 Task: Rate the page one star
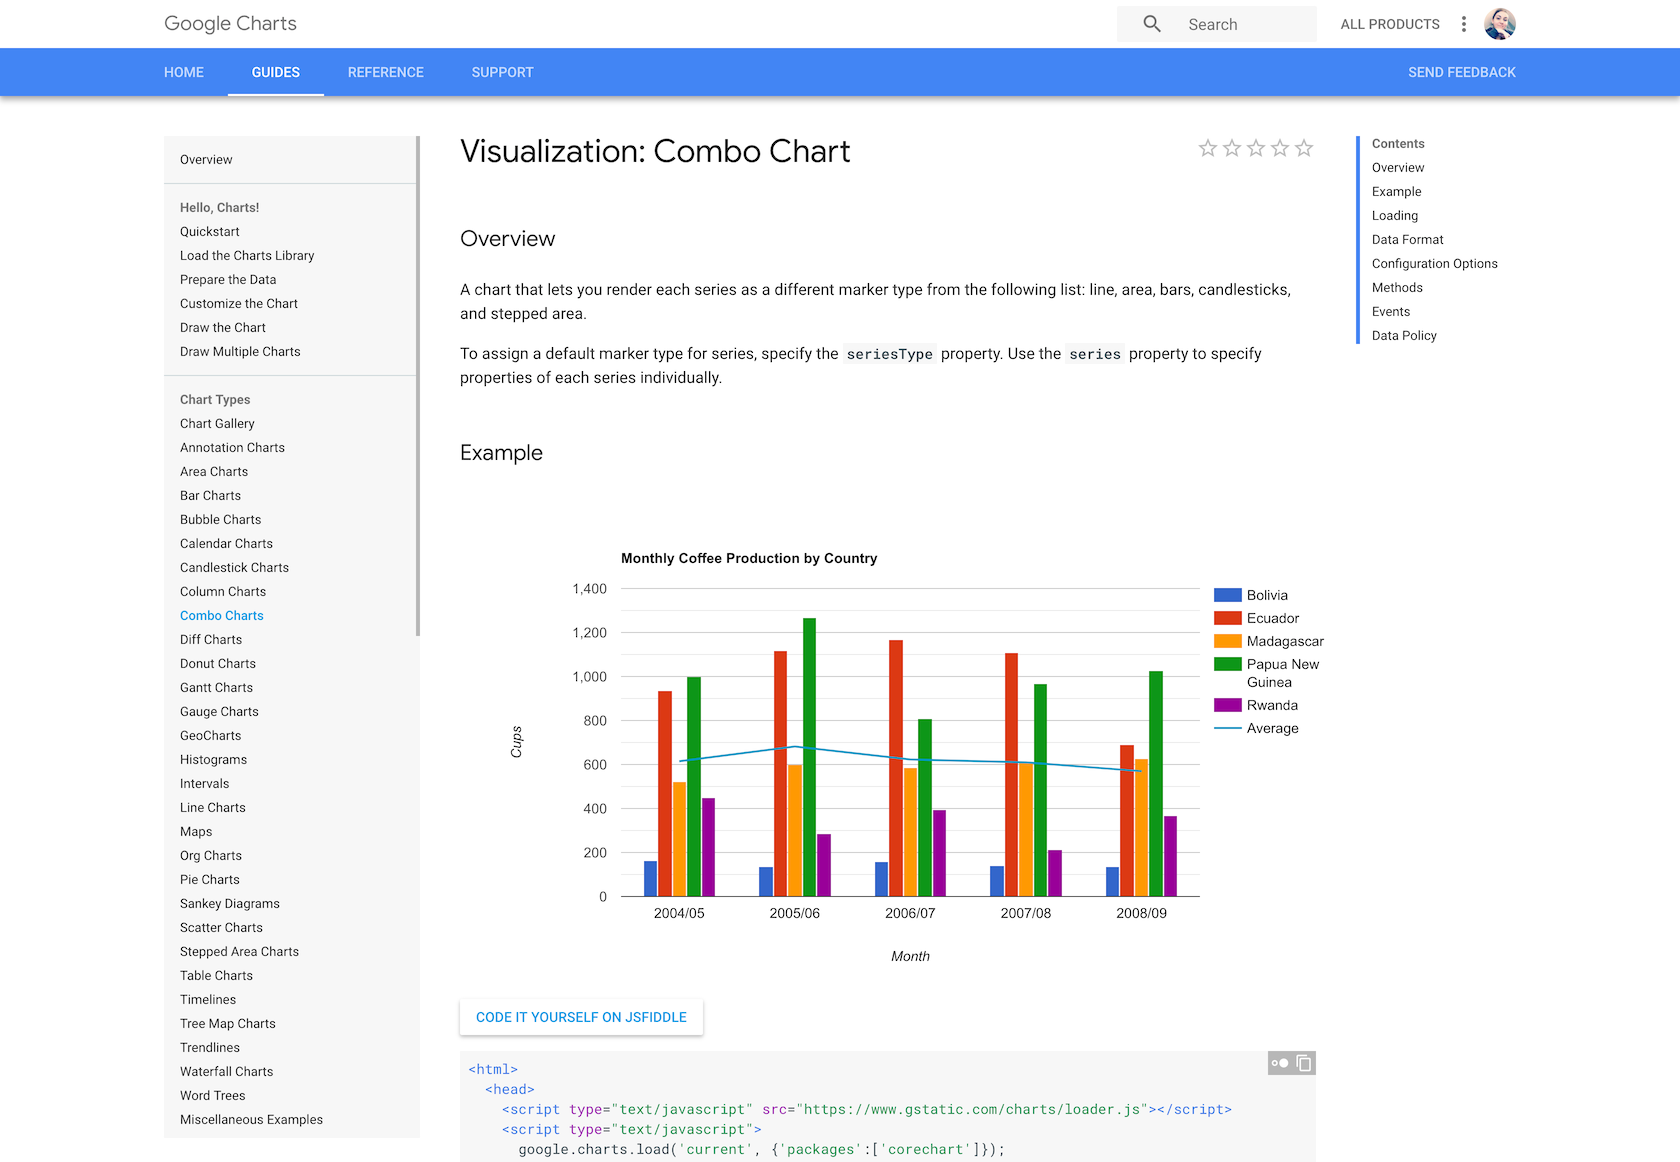(x=1208, y=149)
